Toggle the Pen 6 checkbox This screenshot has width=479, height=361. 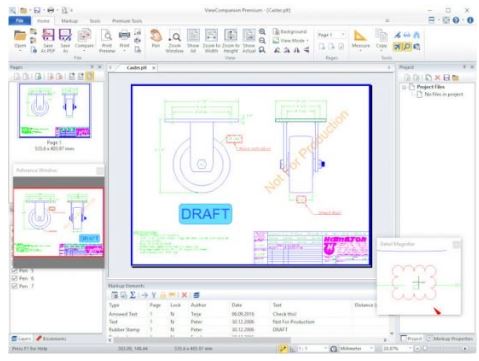pyautogui.click(x=15, y=278)
